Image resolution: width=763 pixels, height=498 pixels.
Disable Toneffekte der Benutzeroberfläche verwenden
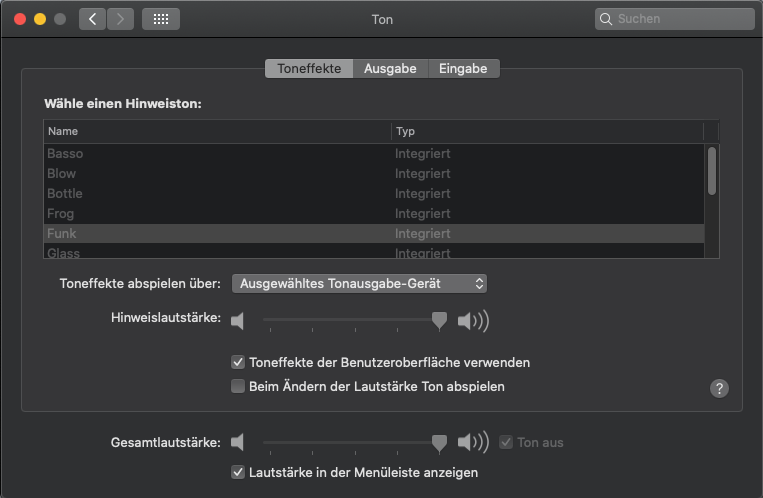238,362
